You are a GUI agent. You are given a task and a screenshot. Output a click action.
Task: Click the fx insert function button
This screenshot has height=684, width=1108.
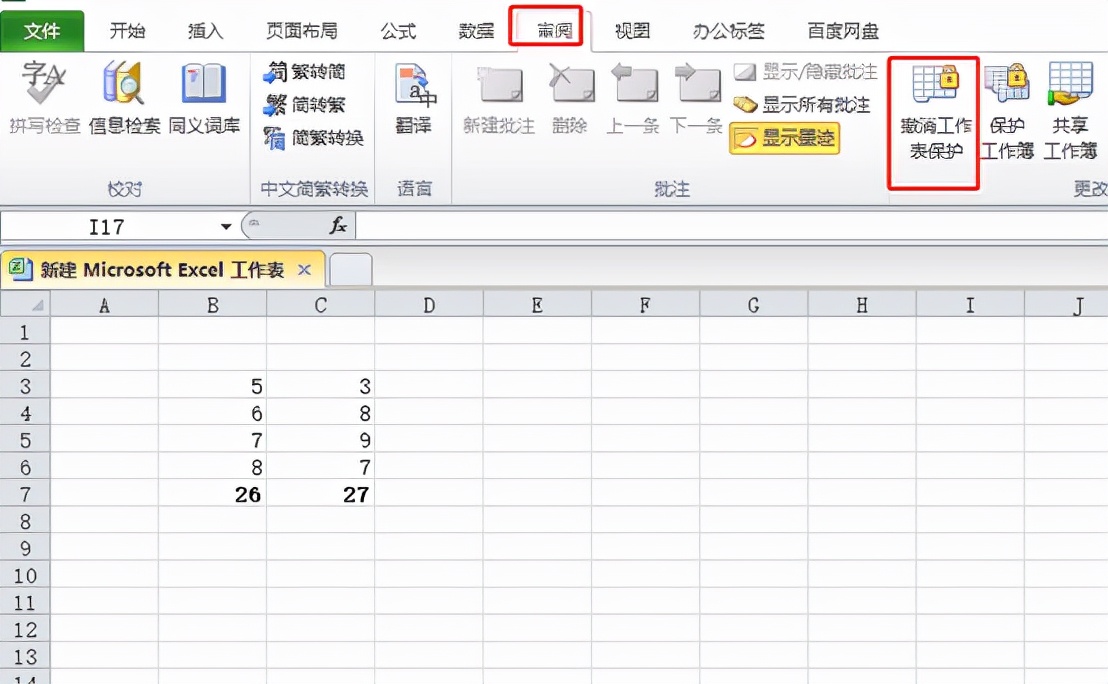336,226
